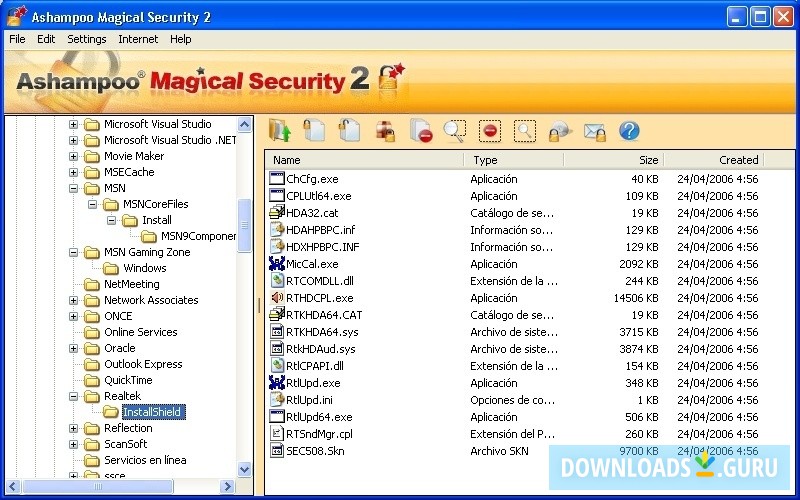Expand the Microsoft Visual Studio folder node
This screenshot has width=800, height=500.
coord(73,124)
